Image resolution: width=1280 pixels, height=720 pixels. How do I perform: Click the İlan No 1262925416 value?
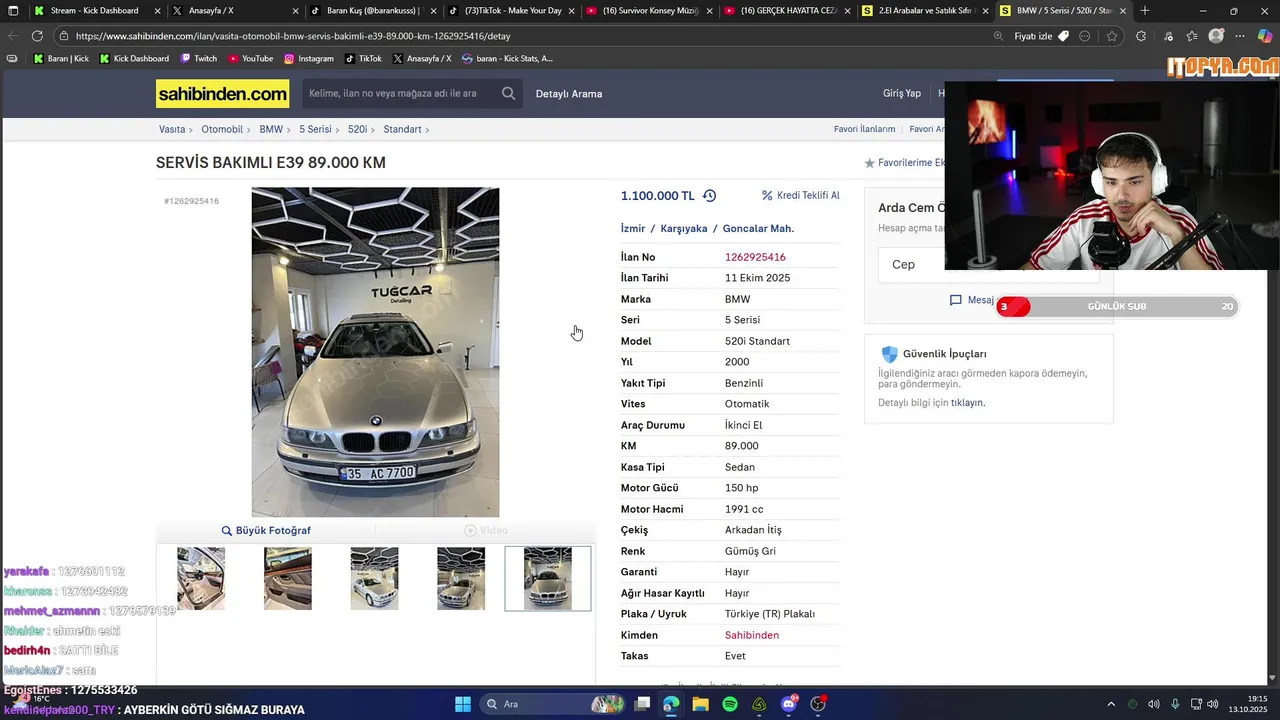point(755,257)
